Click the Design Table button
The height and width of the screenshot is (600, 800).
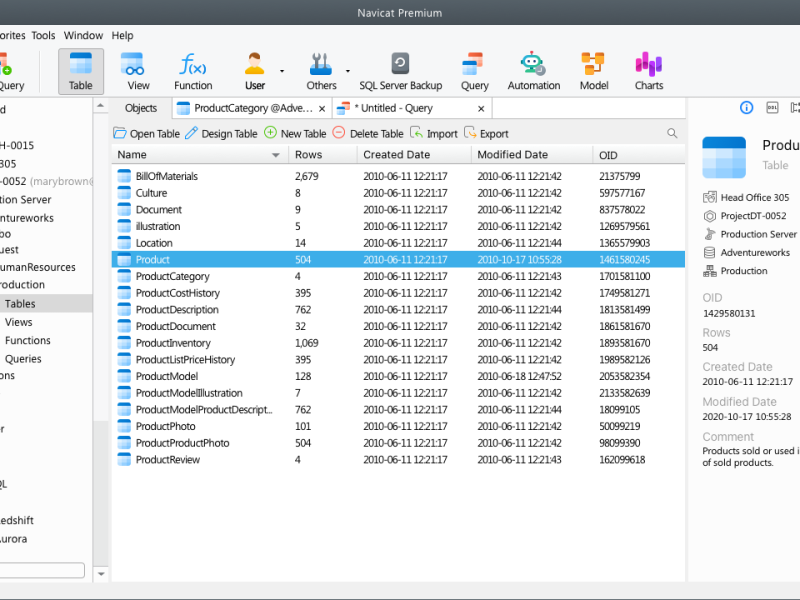point(221,134)
